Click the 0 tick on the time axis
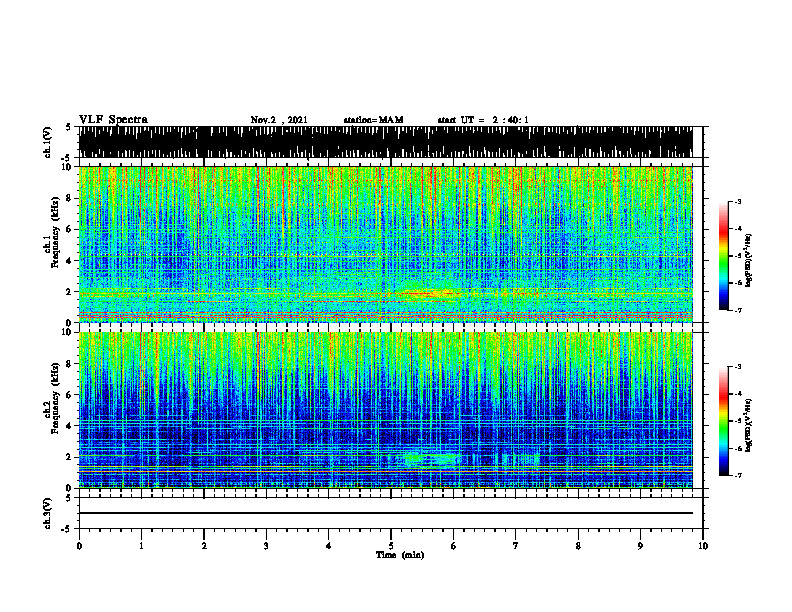 coord(79,546)
